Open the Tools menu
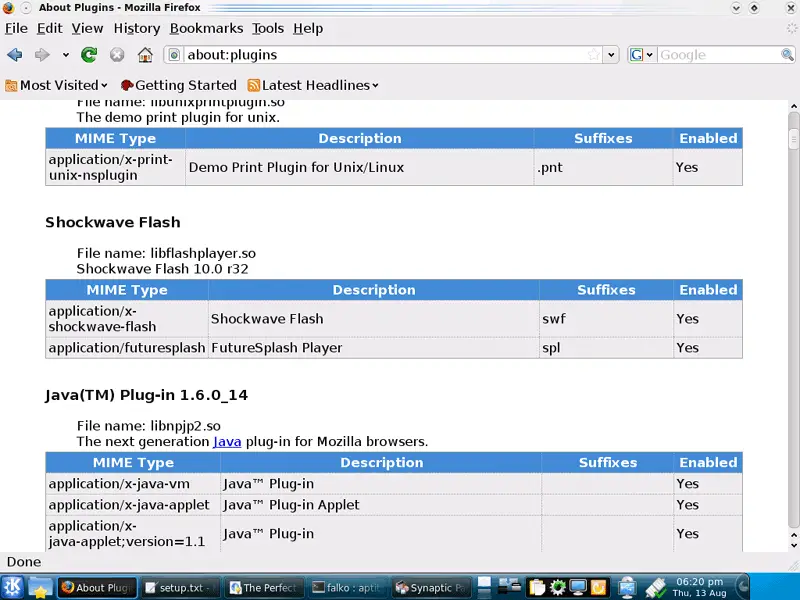 268,29
